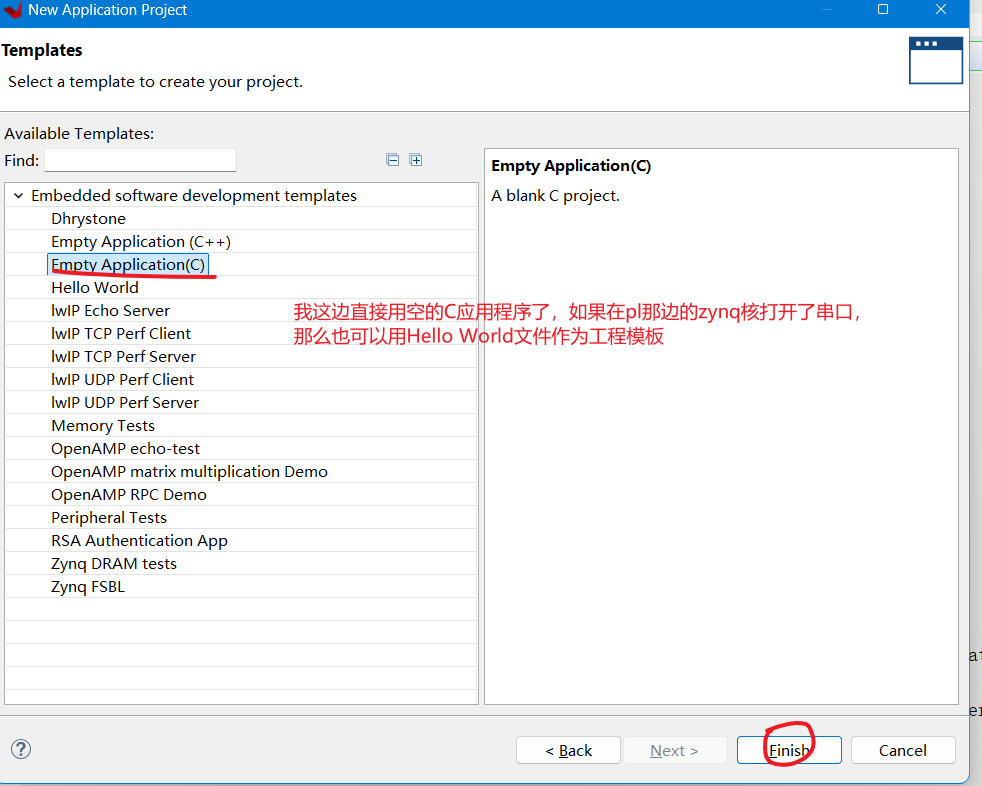Cancel the New Application Project dialog

(902, 750)
